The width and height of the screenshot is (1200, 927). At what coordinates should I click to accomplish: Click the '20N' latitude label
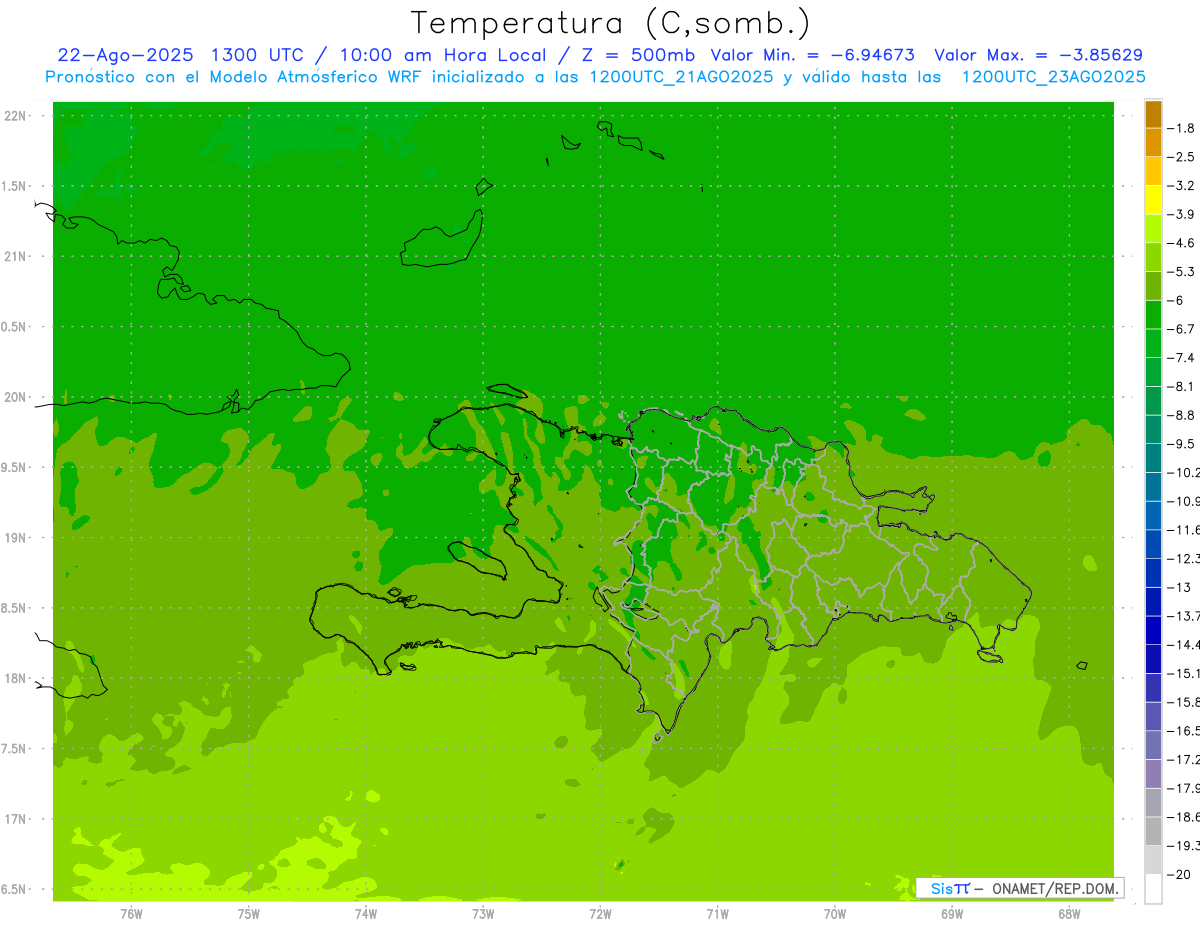[x=16, y=397]
